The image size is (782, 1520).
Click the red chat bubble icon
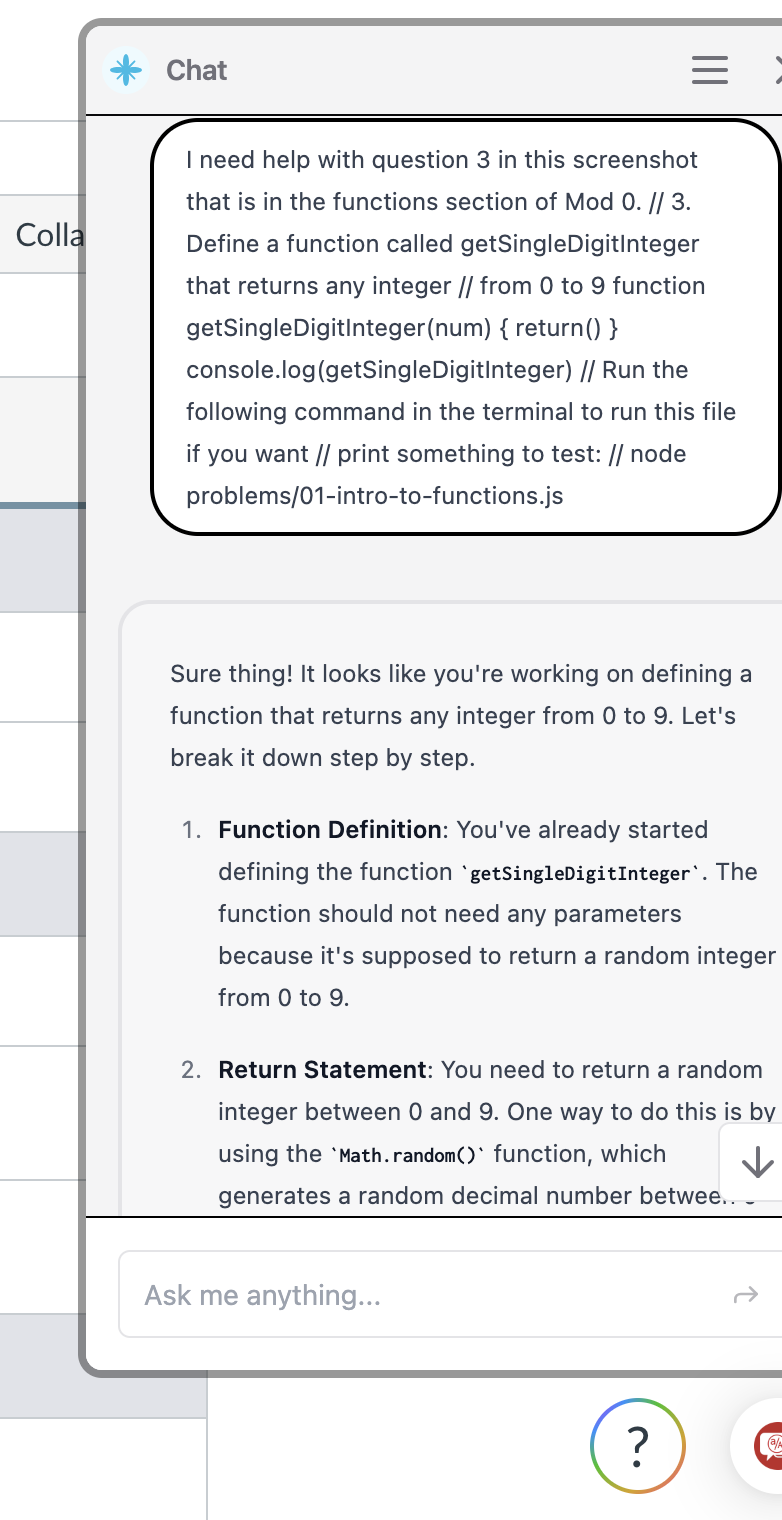tap(770, 1446)
